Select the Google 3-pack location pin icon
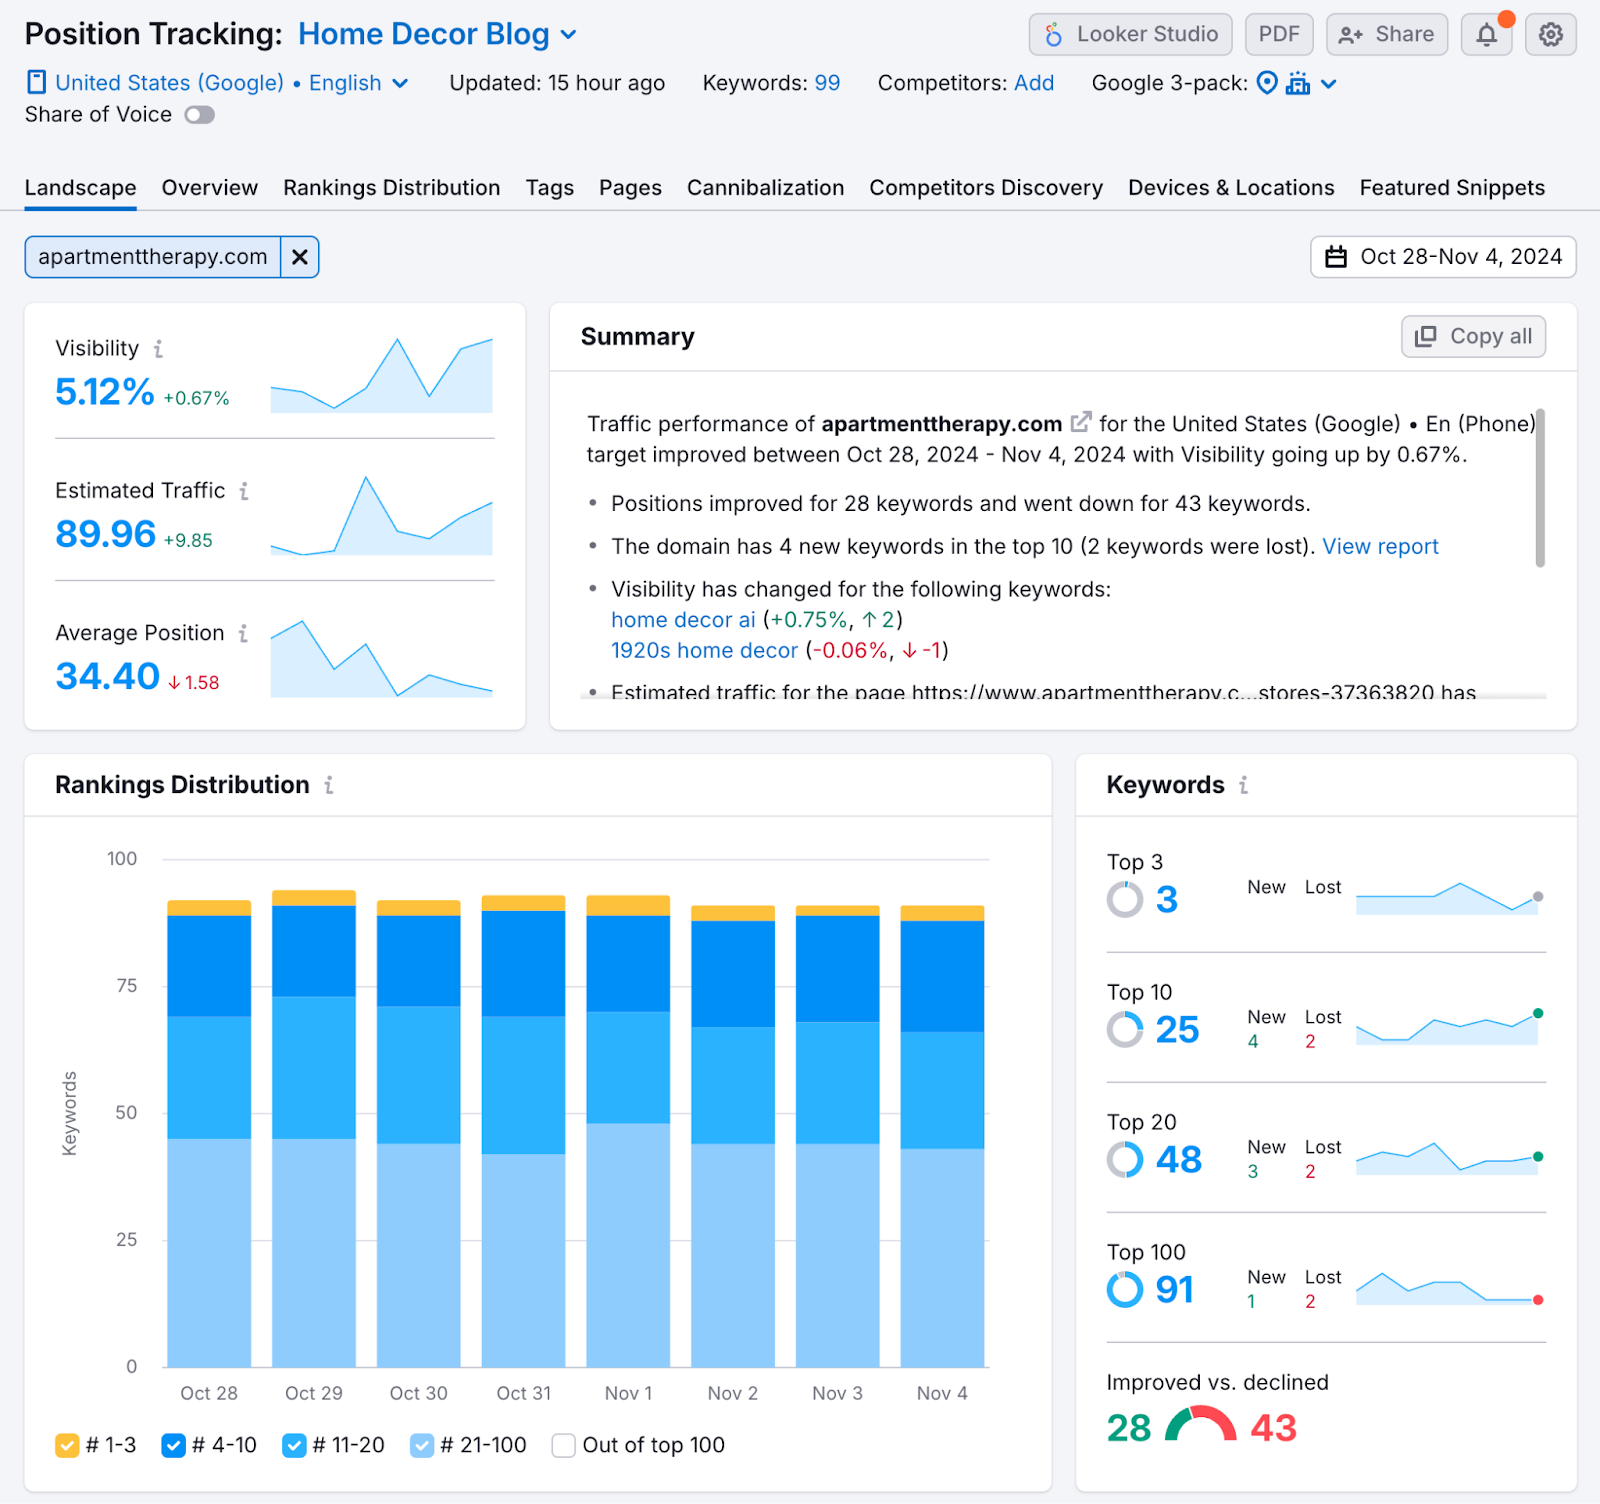 click(1267, 83)
